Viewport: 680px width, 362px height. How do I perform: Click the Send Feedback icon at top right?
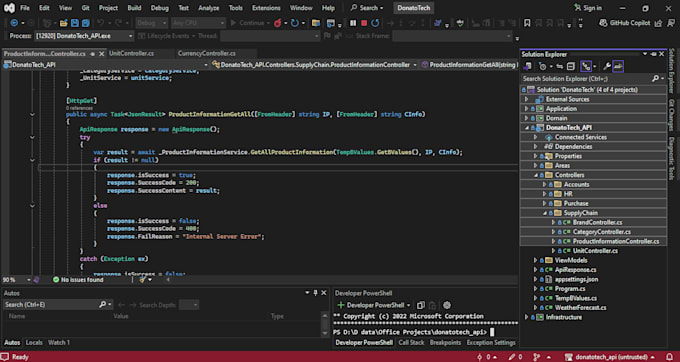point(670,23)
